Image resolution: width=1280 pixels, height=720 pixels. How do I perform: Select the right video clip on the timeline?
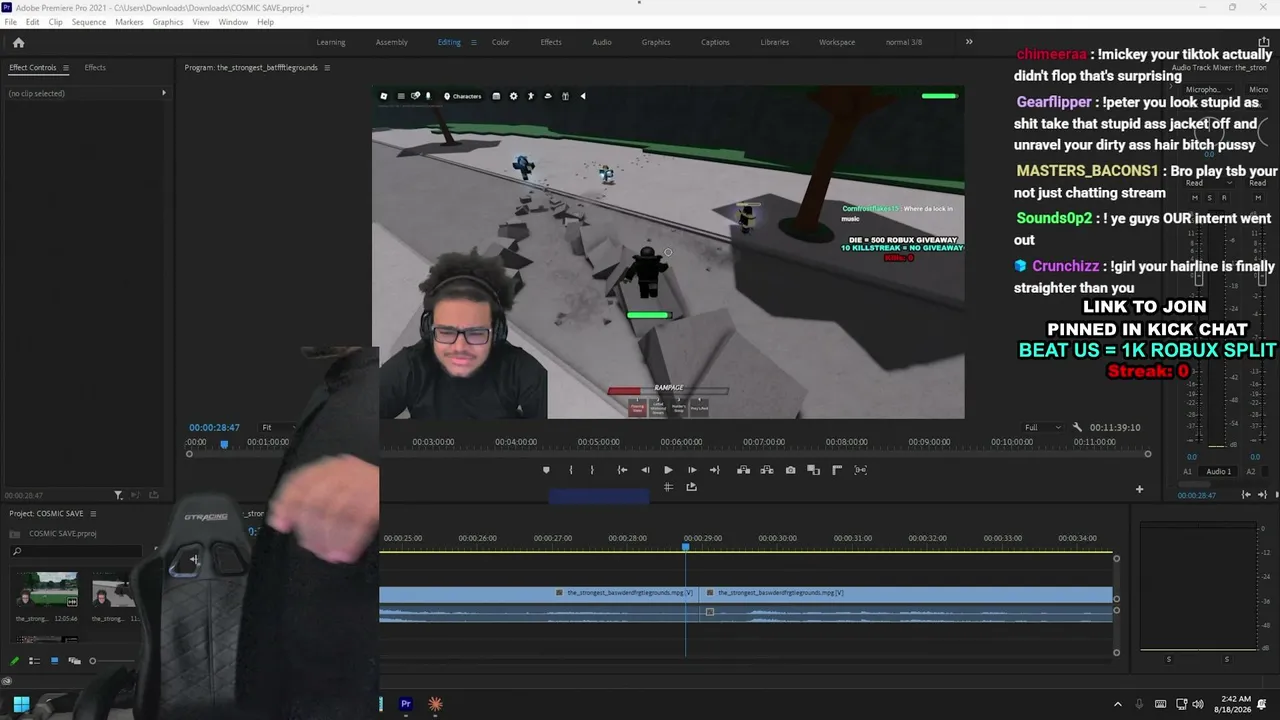907,593
